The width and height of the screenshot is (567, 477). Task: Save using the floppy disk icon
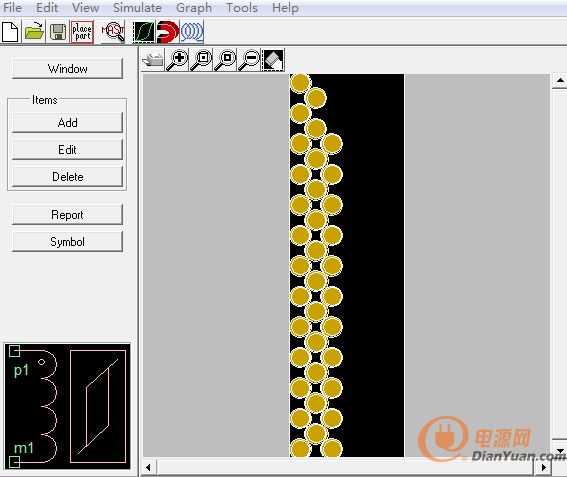(x=57, y=32)
